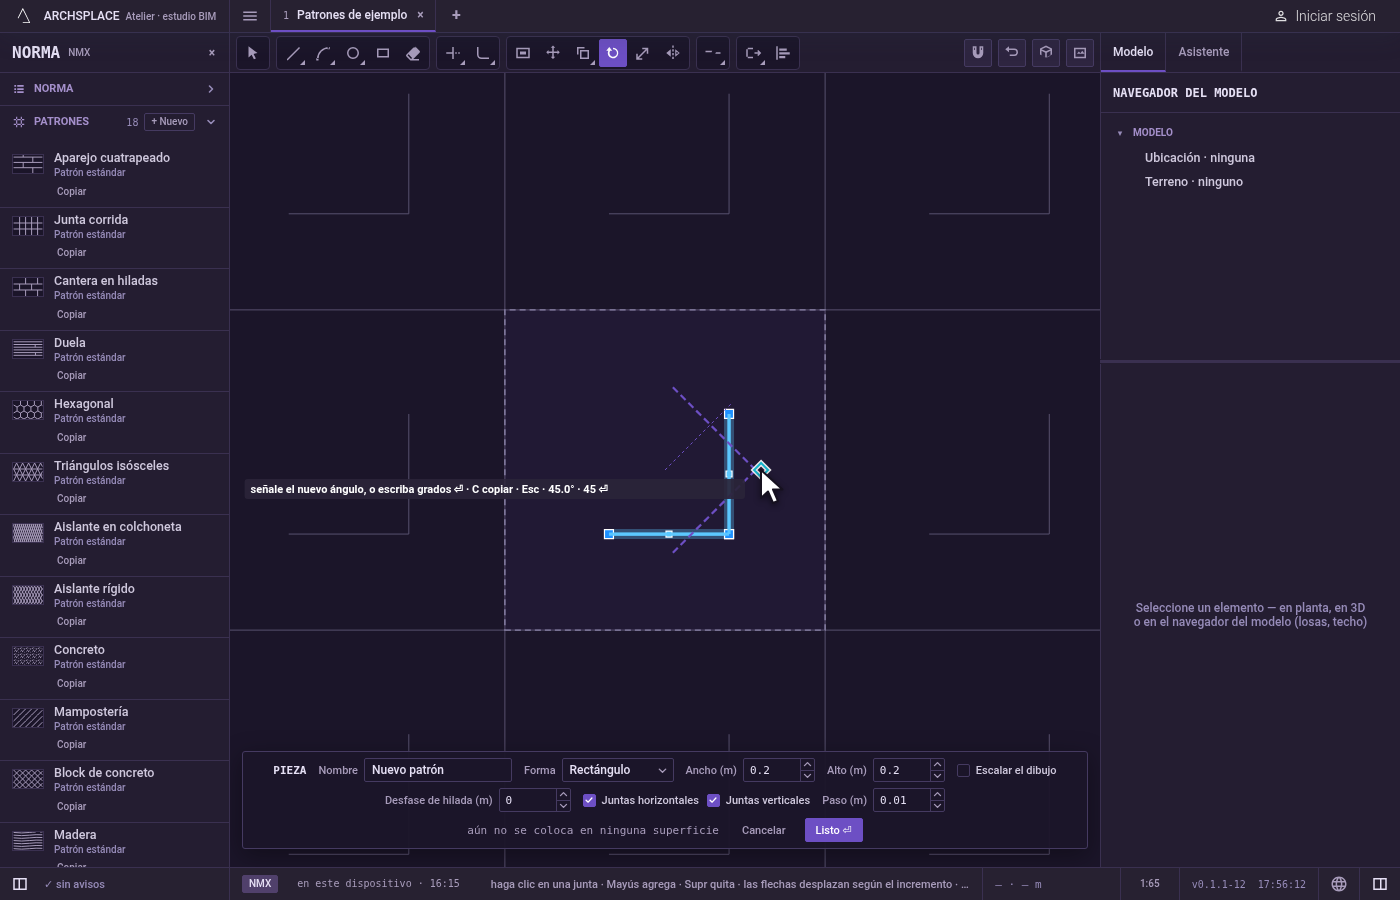This screenshot has height=900, width=1400.
Task: Collapse the MODELO tree node
Action: pyautogui.click(x=1120, y=132)
